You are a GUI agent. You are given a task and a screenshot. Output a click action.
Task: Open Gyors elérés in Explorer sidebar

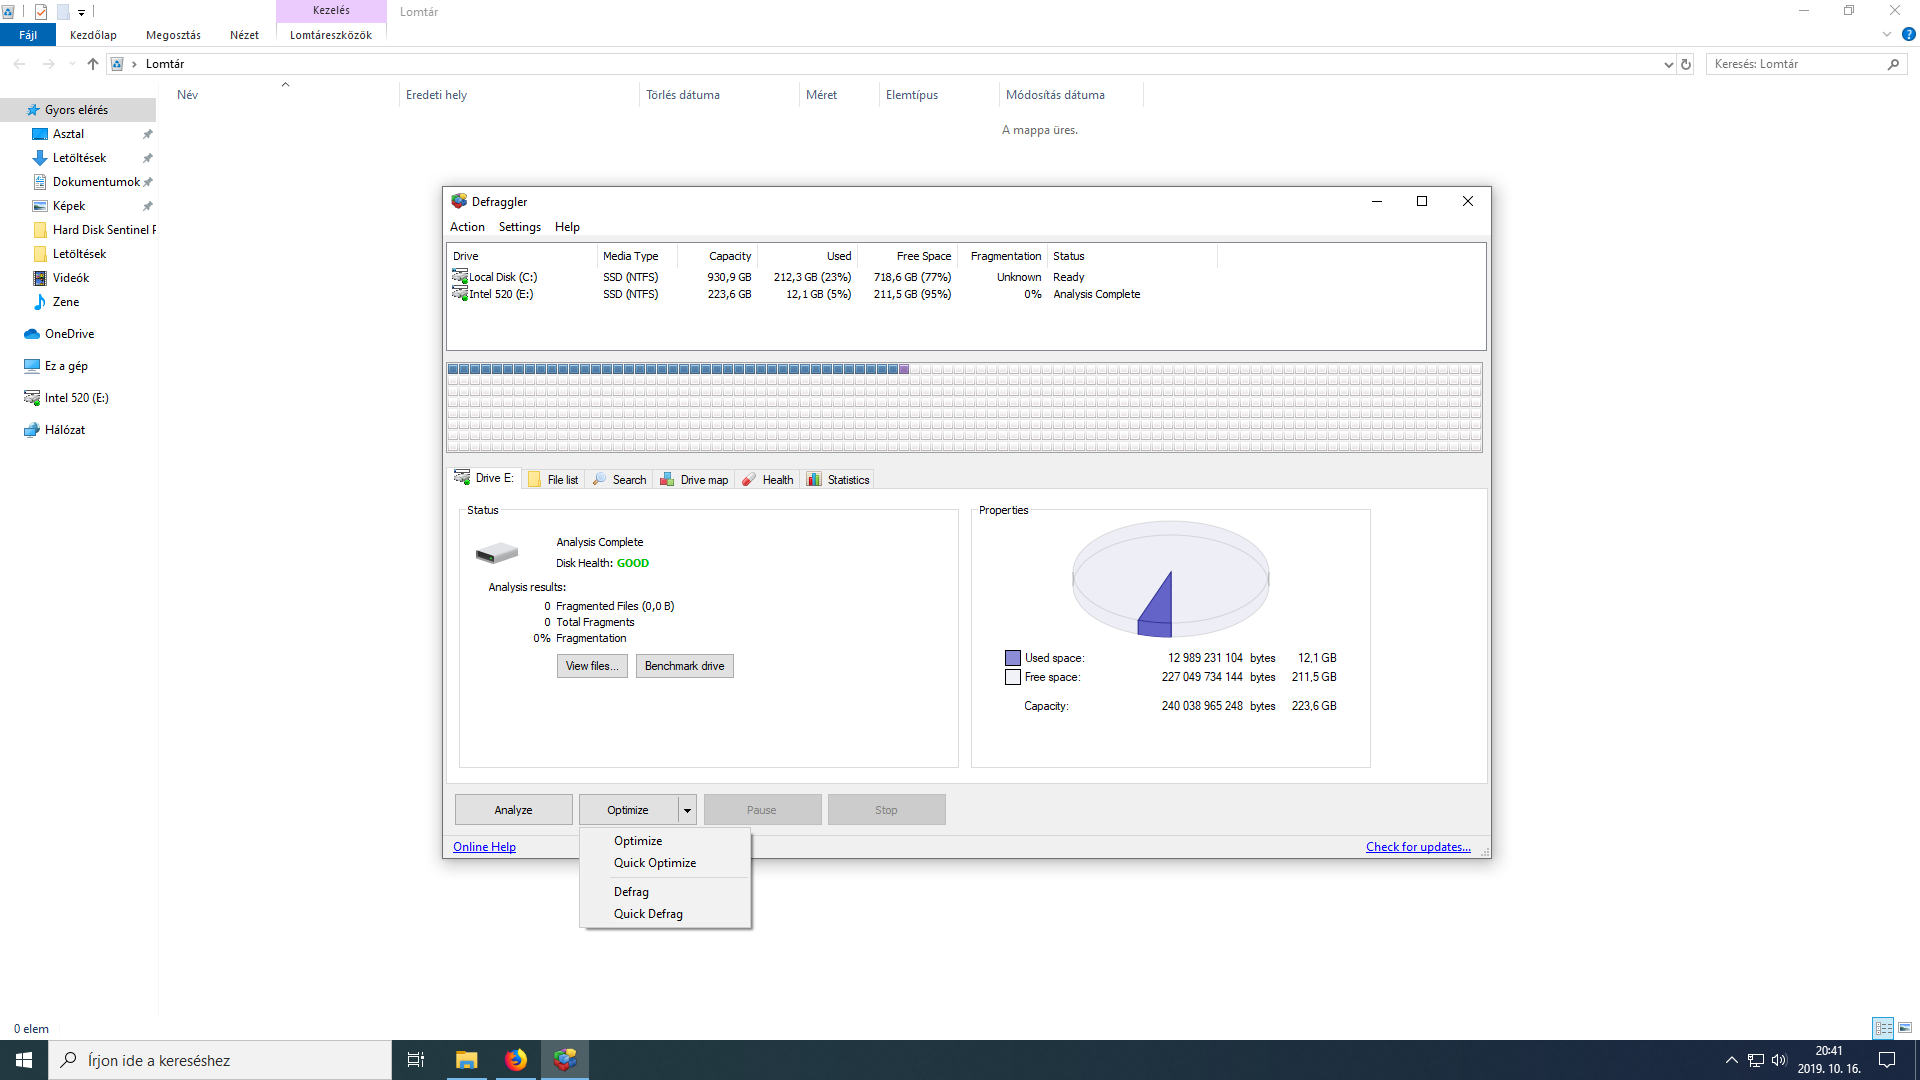[x=76, y=110]
